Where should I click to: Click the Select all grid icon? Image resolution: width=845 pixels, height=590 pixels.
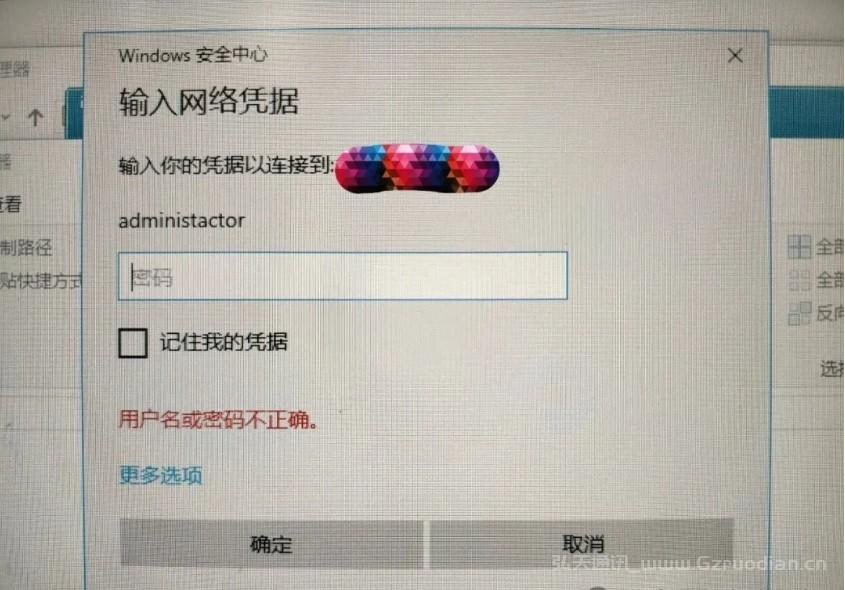(799, 247)
